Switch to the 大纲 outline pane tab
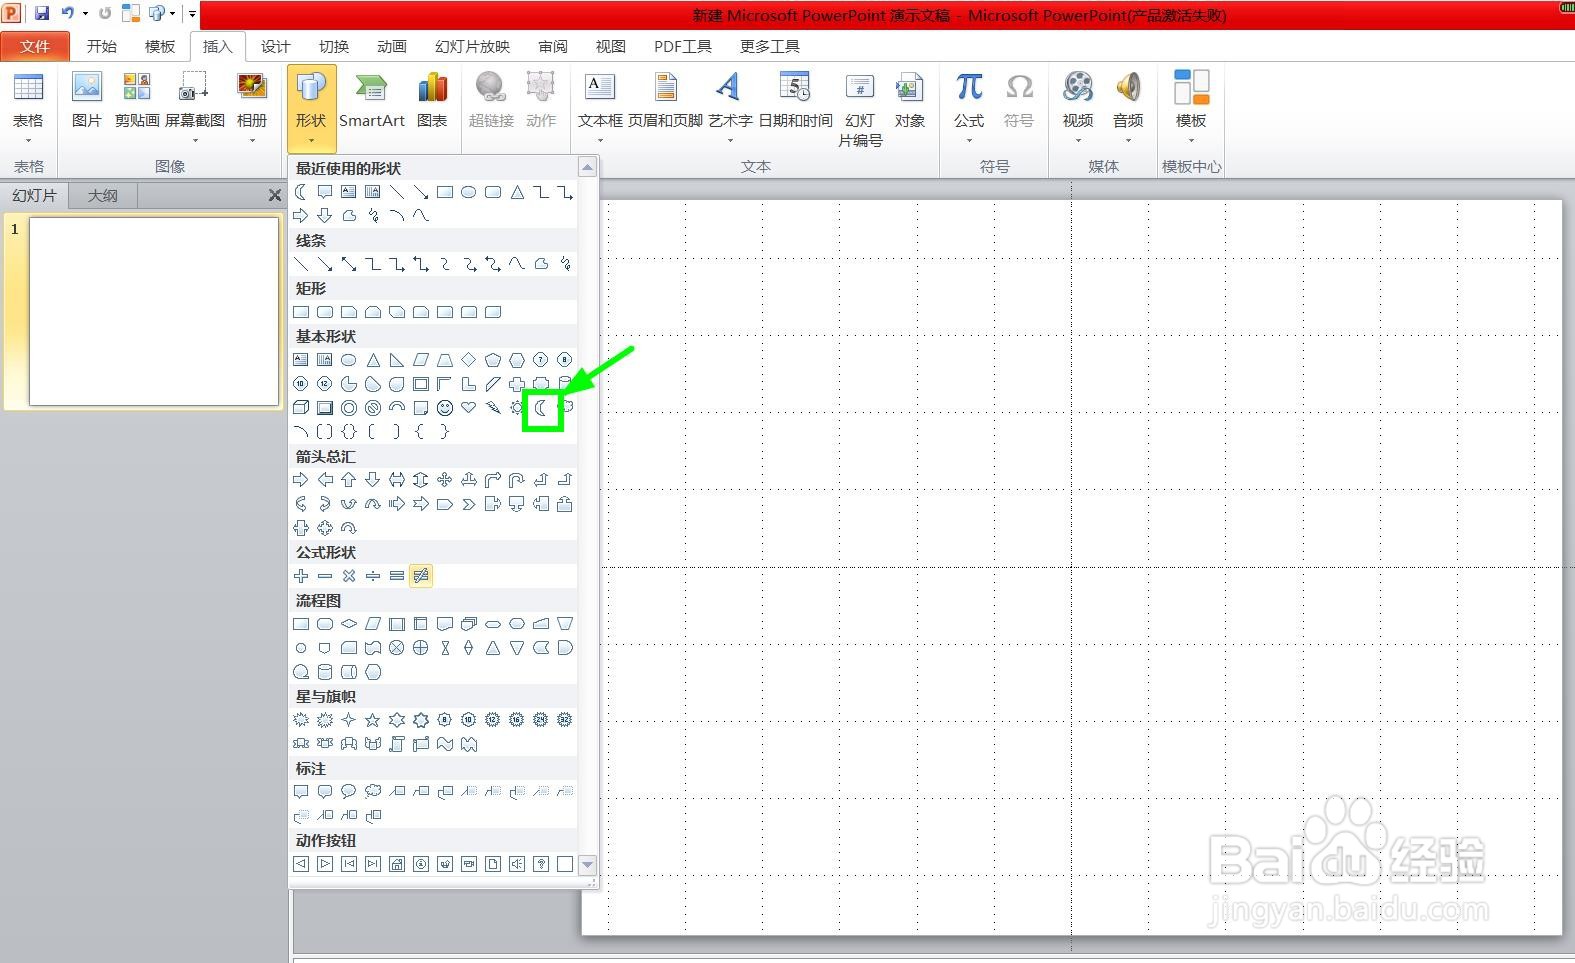The height and width of the screenshot is (963, 1575). tap(103, 195)
